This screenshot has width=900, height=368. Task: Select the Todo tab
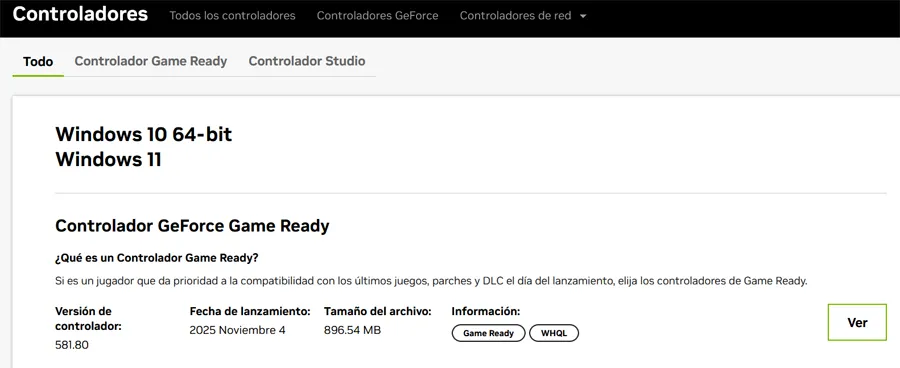coord(38,61)
